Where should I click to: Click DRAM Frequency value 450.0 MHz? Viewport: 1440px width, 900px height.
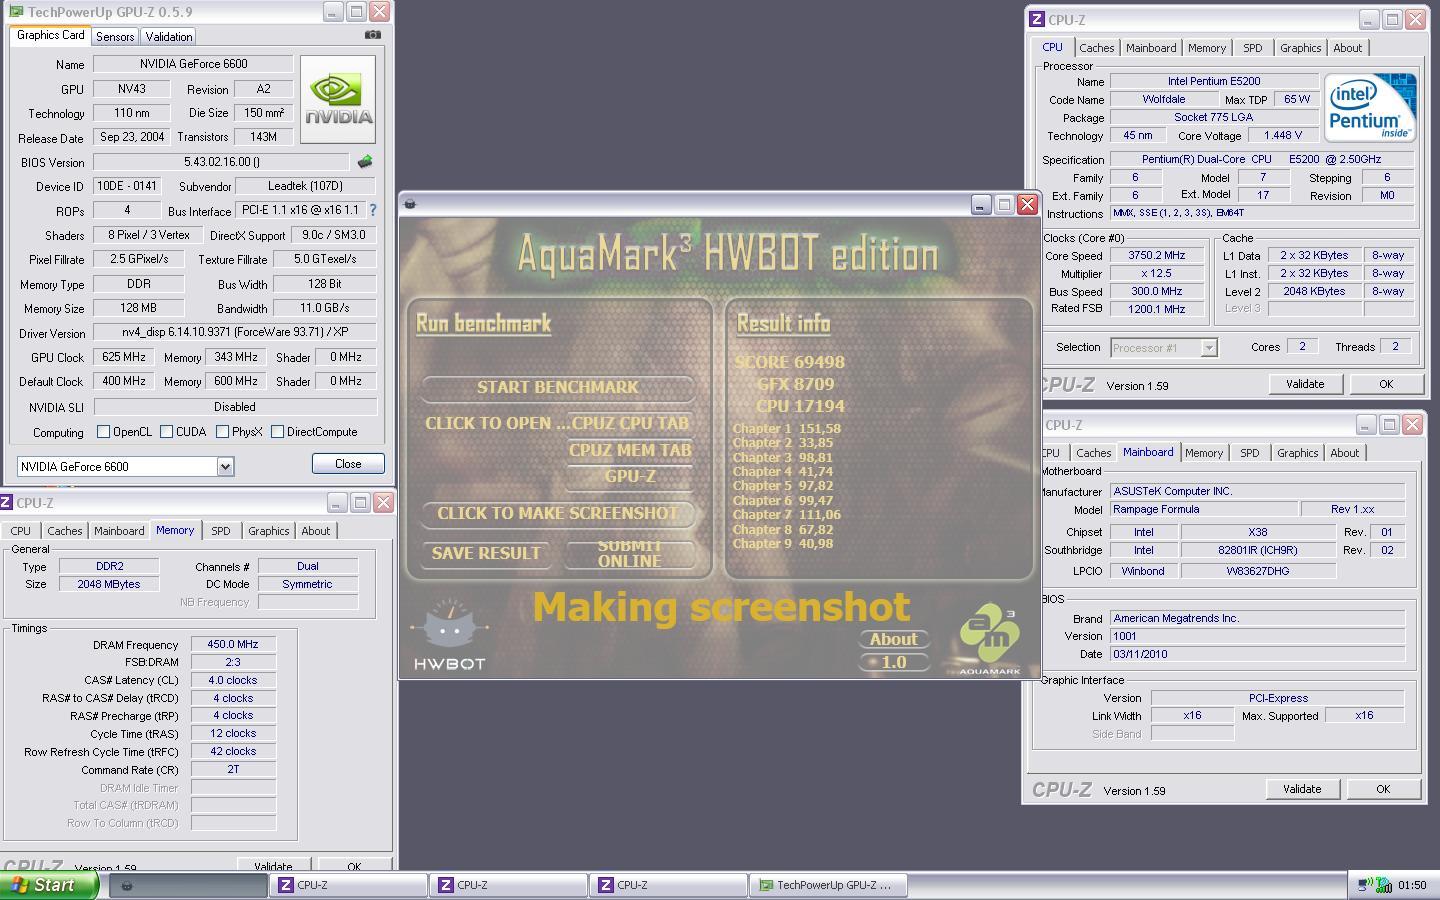click(x=233, y=645)
